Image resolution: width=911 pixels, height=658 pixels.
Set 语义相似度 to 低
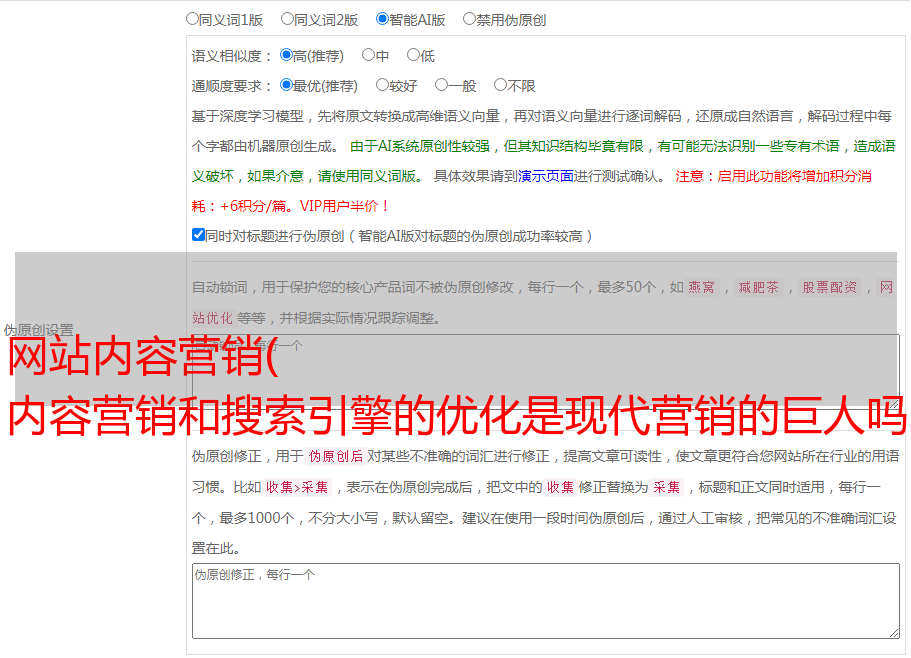pos(413,55)
